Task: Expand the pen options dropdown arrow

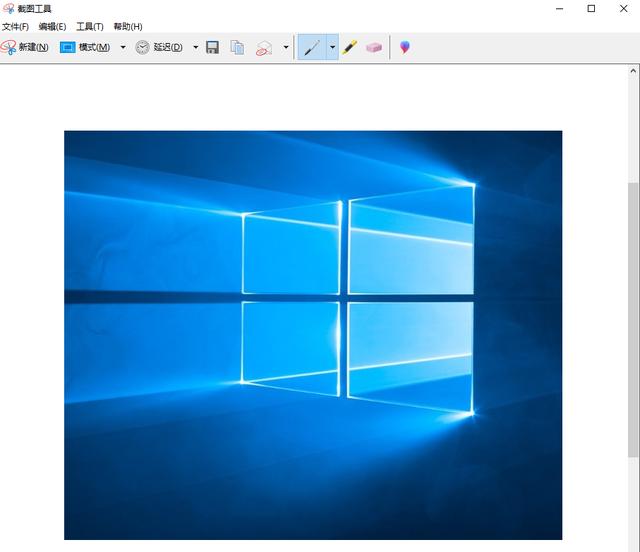Action: click(332, 47)
